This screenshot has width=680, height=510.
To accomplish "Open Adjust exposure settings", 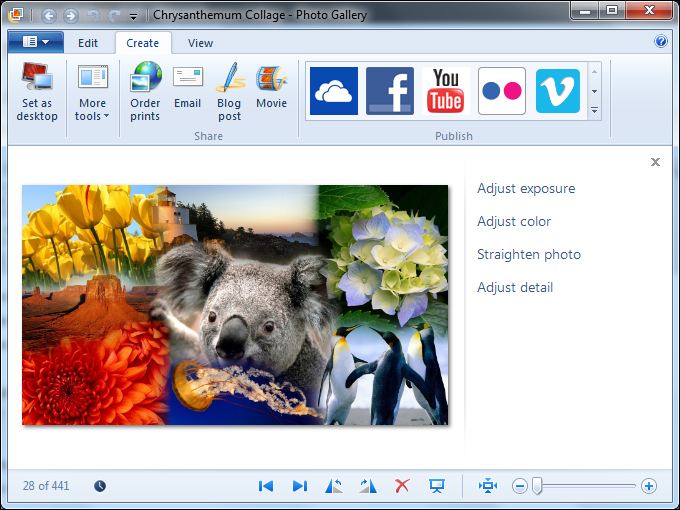I will click(526, 189).
